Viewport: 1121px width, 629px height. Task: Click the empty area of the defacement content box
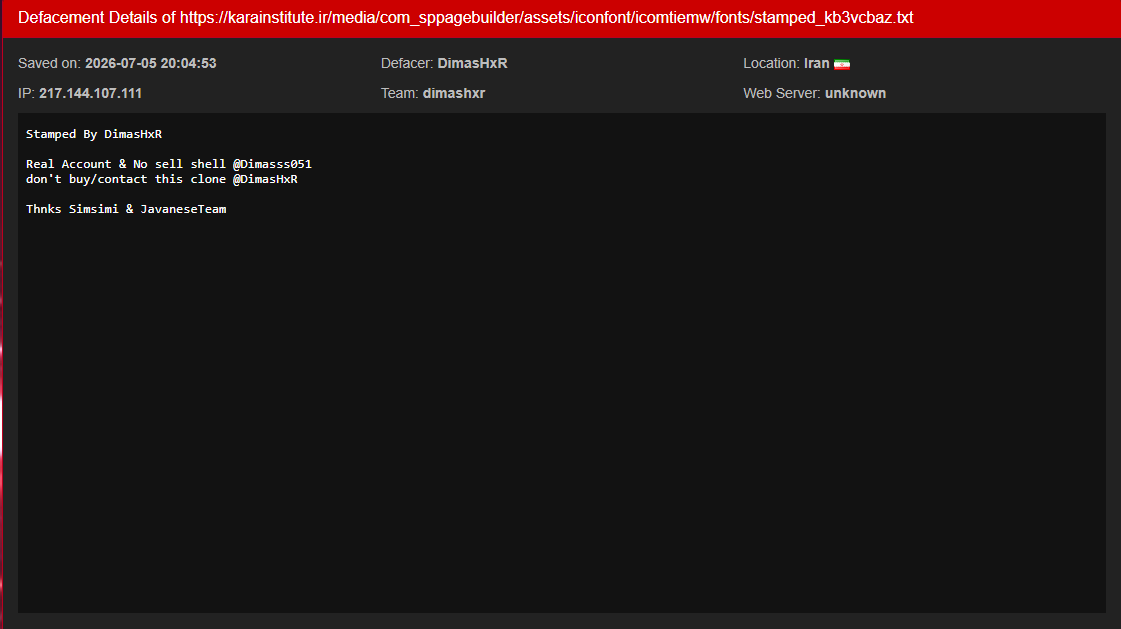point(562,415)
